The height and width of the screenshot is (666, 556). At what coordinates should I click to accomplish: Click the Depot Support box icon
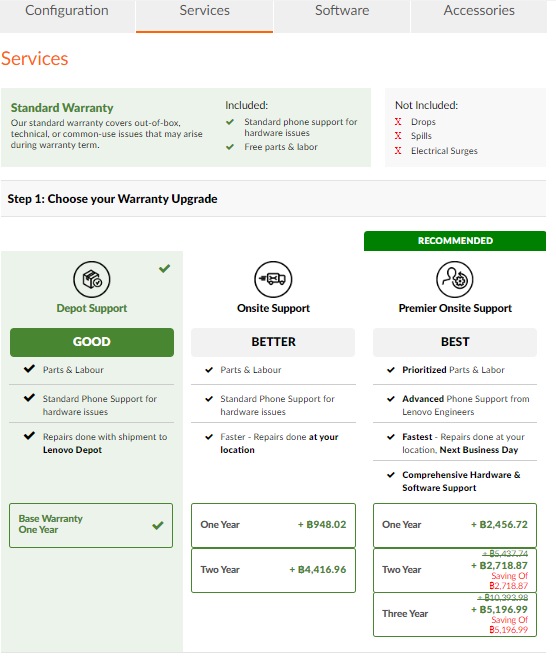tap(92, 279)
